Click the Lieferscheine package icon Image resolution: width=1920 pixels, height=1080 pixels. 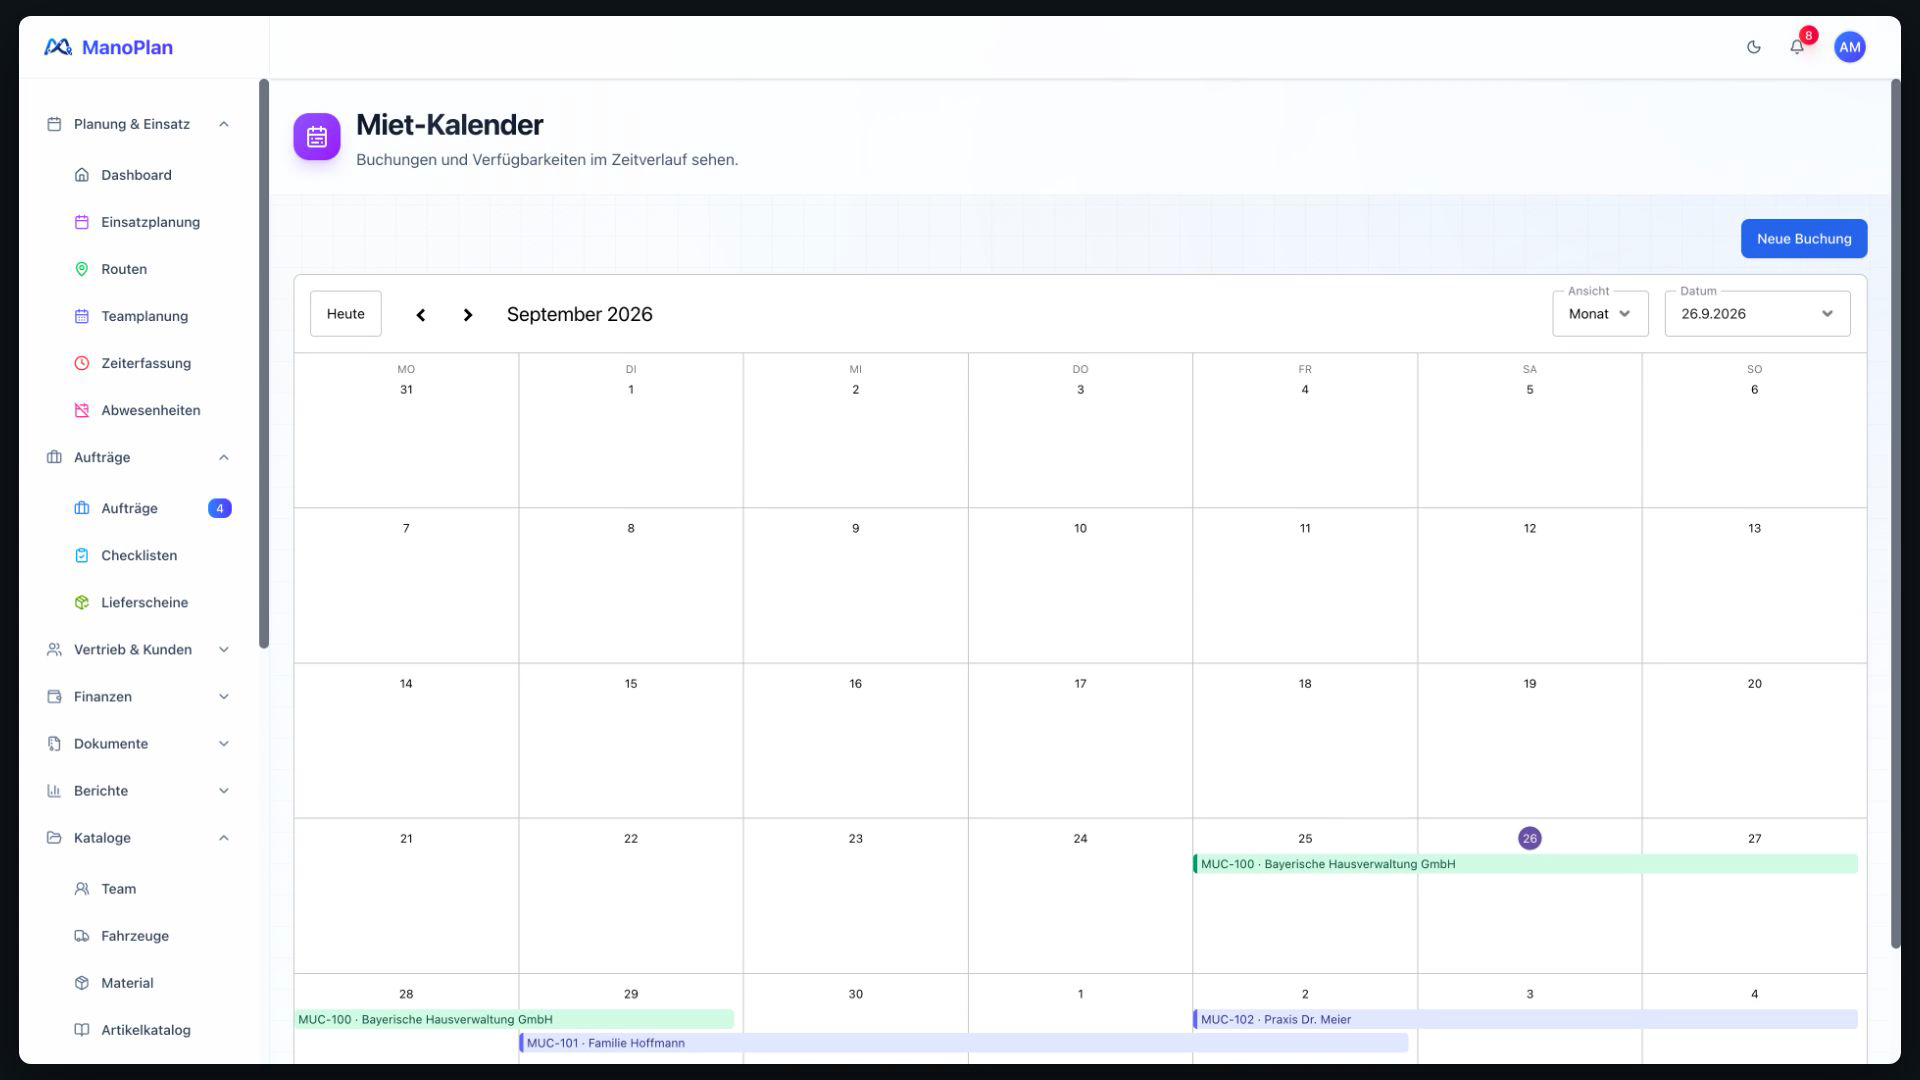82,602
